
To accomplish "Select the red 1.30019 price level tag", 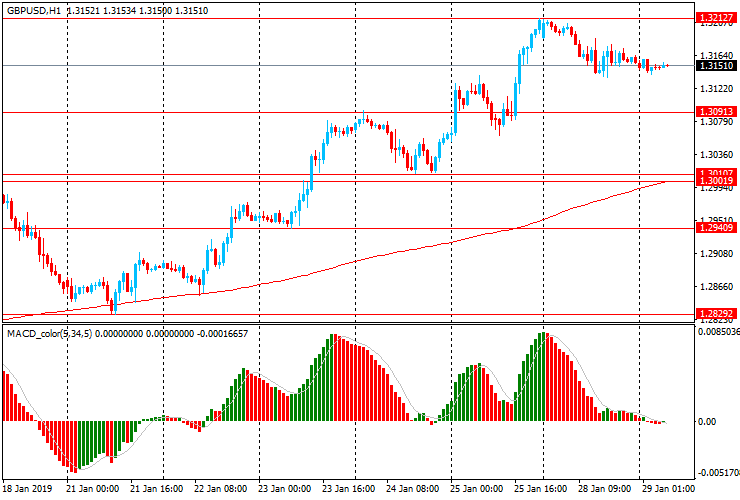I will pos(716,181).
